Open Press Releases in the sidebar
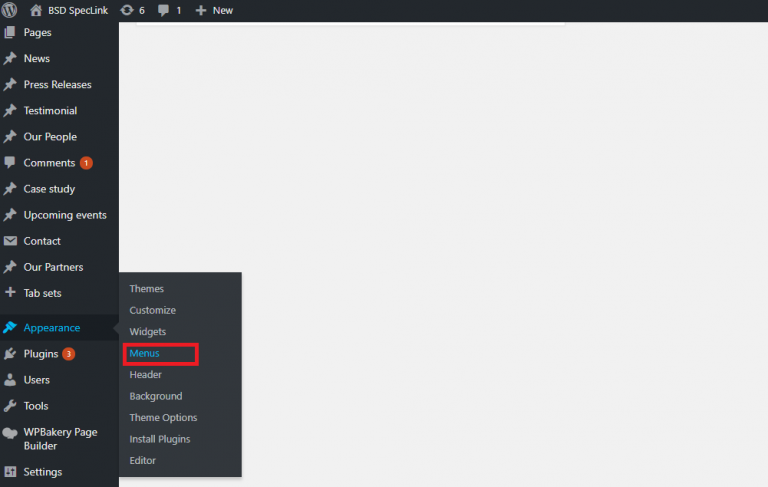The width and height of the screenshot is (768, 487). 57,85
